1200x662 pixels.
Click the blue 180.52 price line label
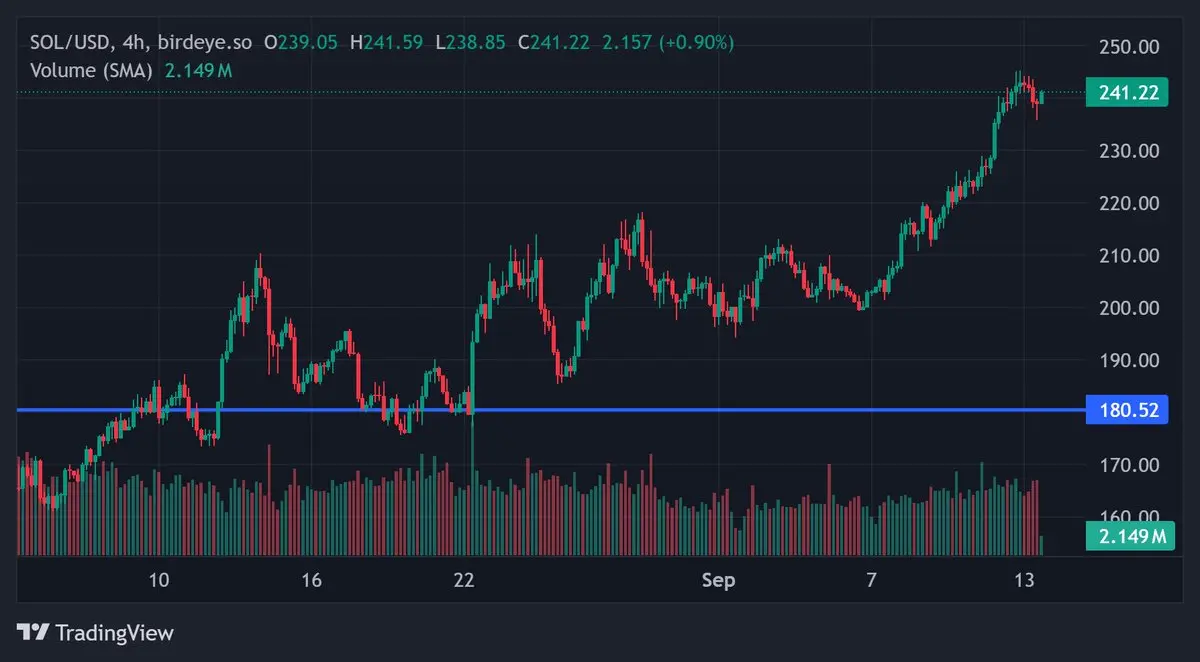pyautogui.click(x=1127, y=409)
